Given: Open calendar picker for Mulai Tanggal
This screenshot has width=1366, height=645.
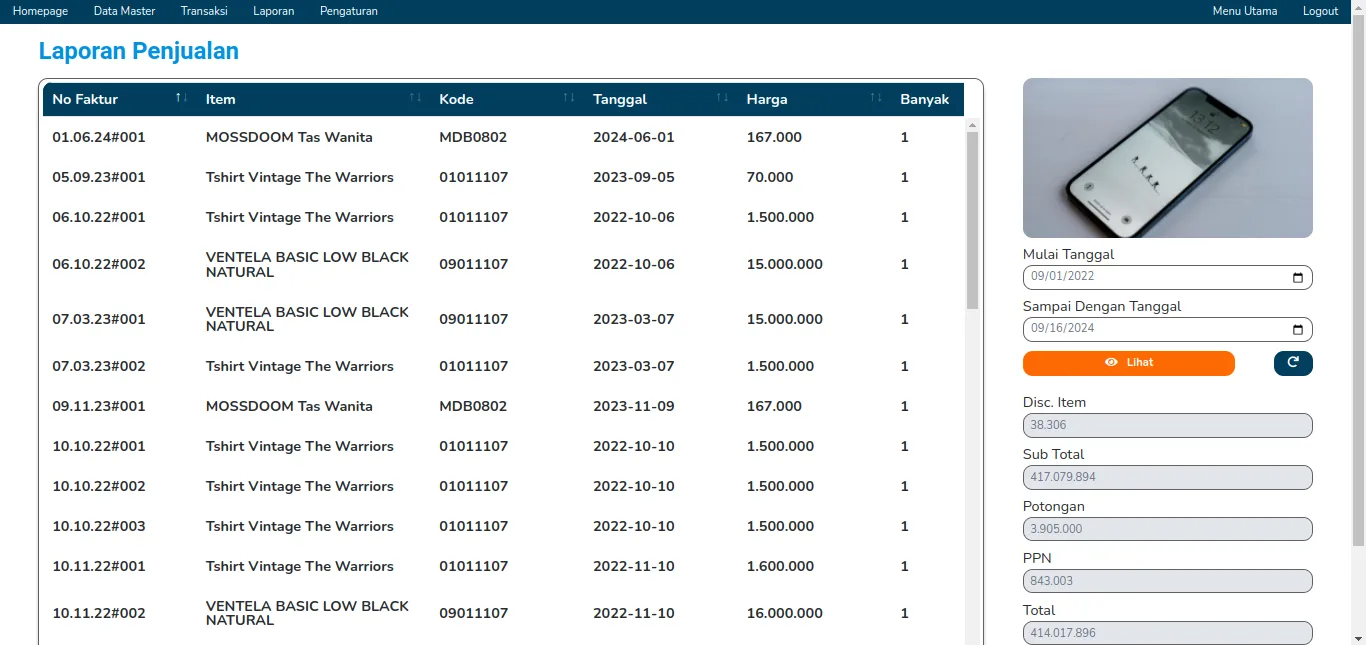Looking at the screenshot, I should coord(1297,277).
